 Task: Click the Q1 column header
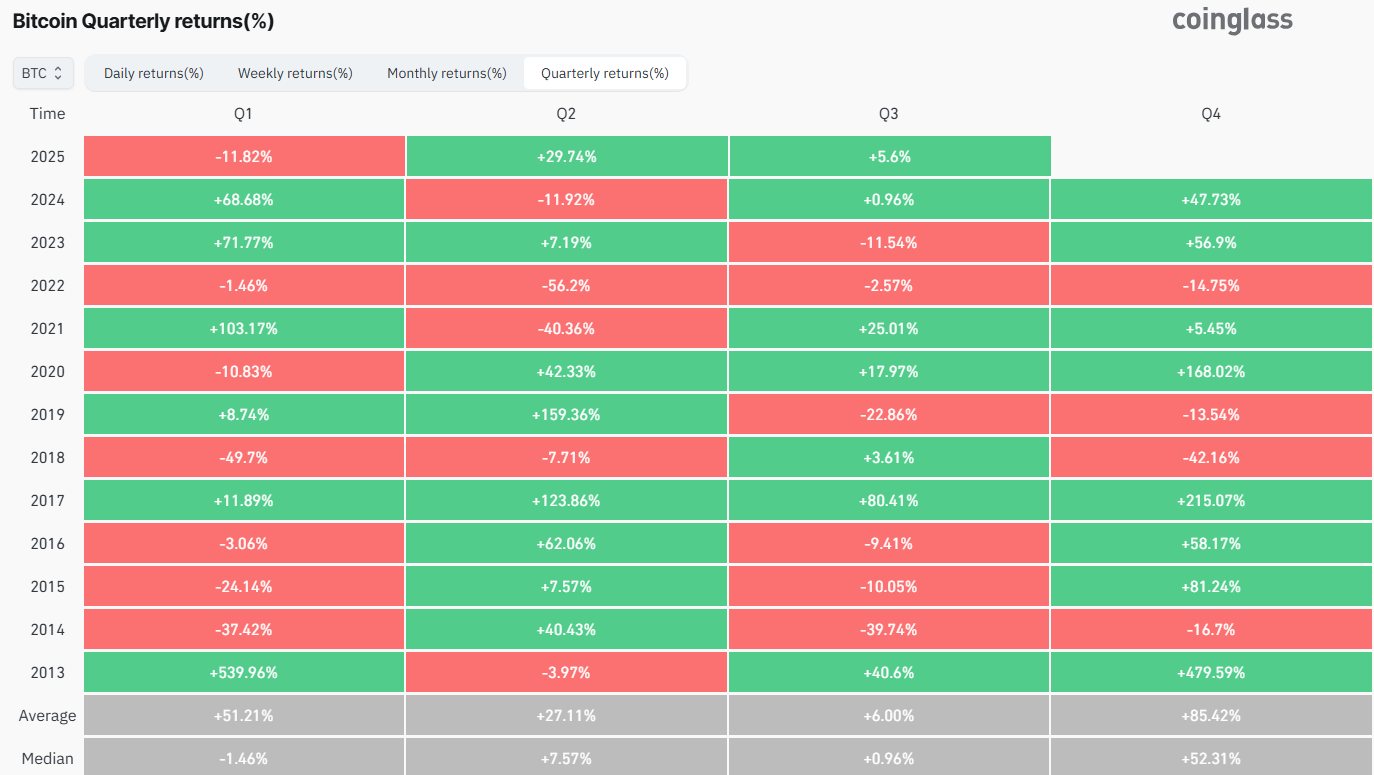point(244,114)
